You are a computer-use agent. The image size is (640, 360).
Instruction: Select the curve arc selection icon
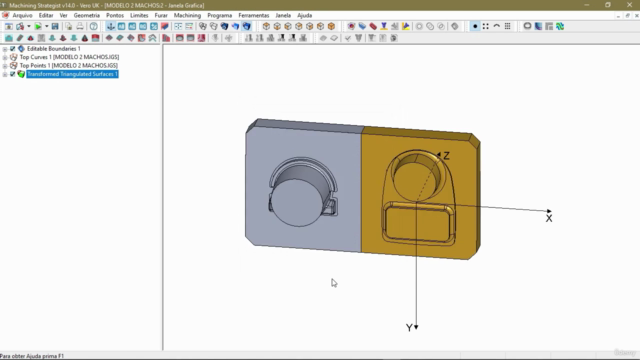click(497, 27)
